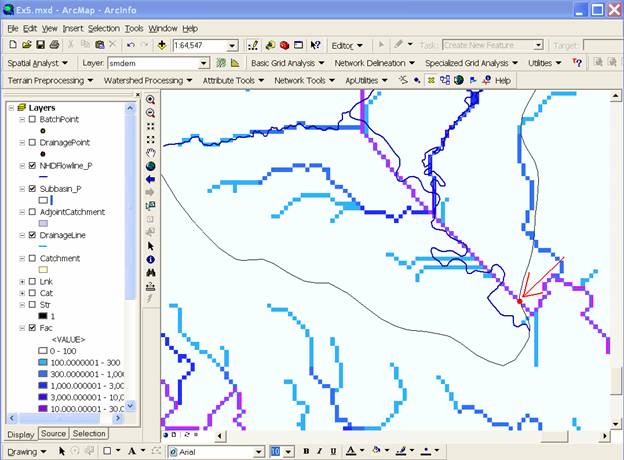Expand the Lnk layer tree node
Image resolution: width=624 pixels, height=460 pixels.
21,281
